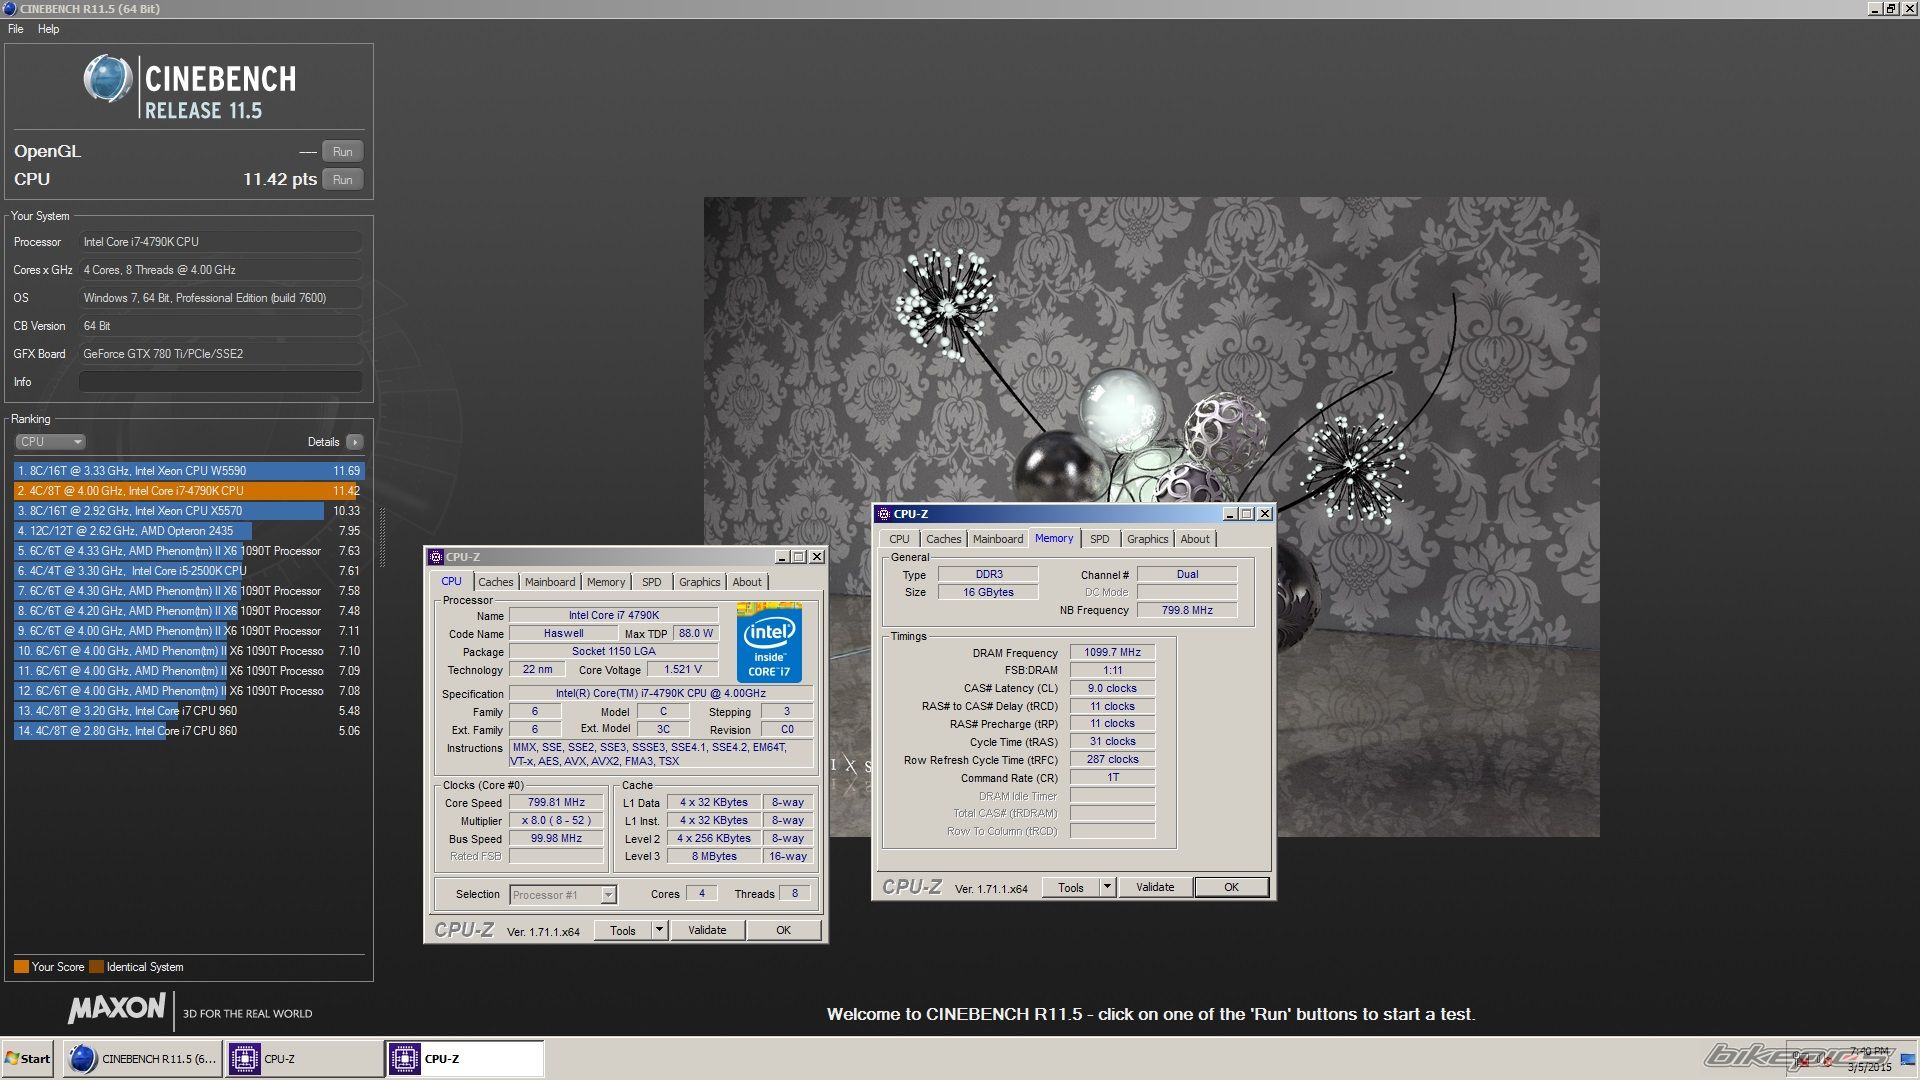
Task: Click the Core Speed 799.81 MHz value
Action: pos(557,803)
